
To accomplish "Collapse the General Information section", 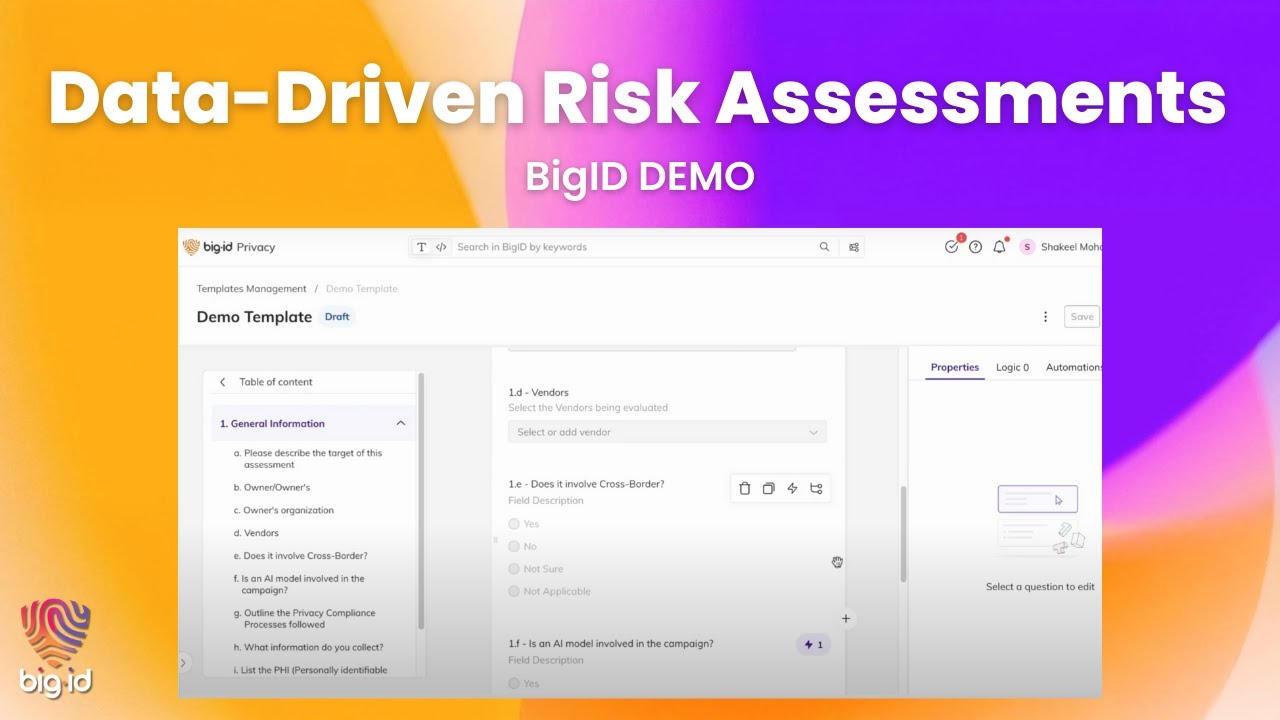I will [x=401, y=424].
